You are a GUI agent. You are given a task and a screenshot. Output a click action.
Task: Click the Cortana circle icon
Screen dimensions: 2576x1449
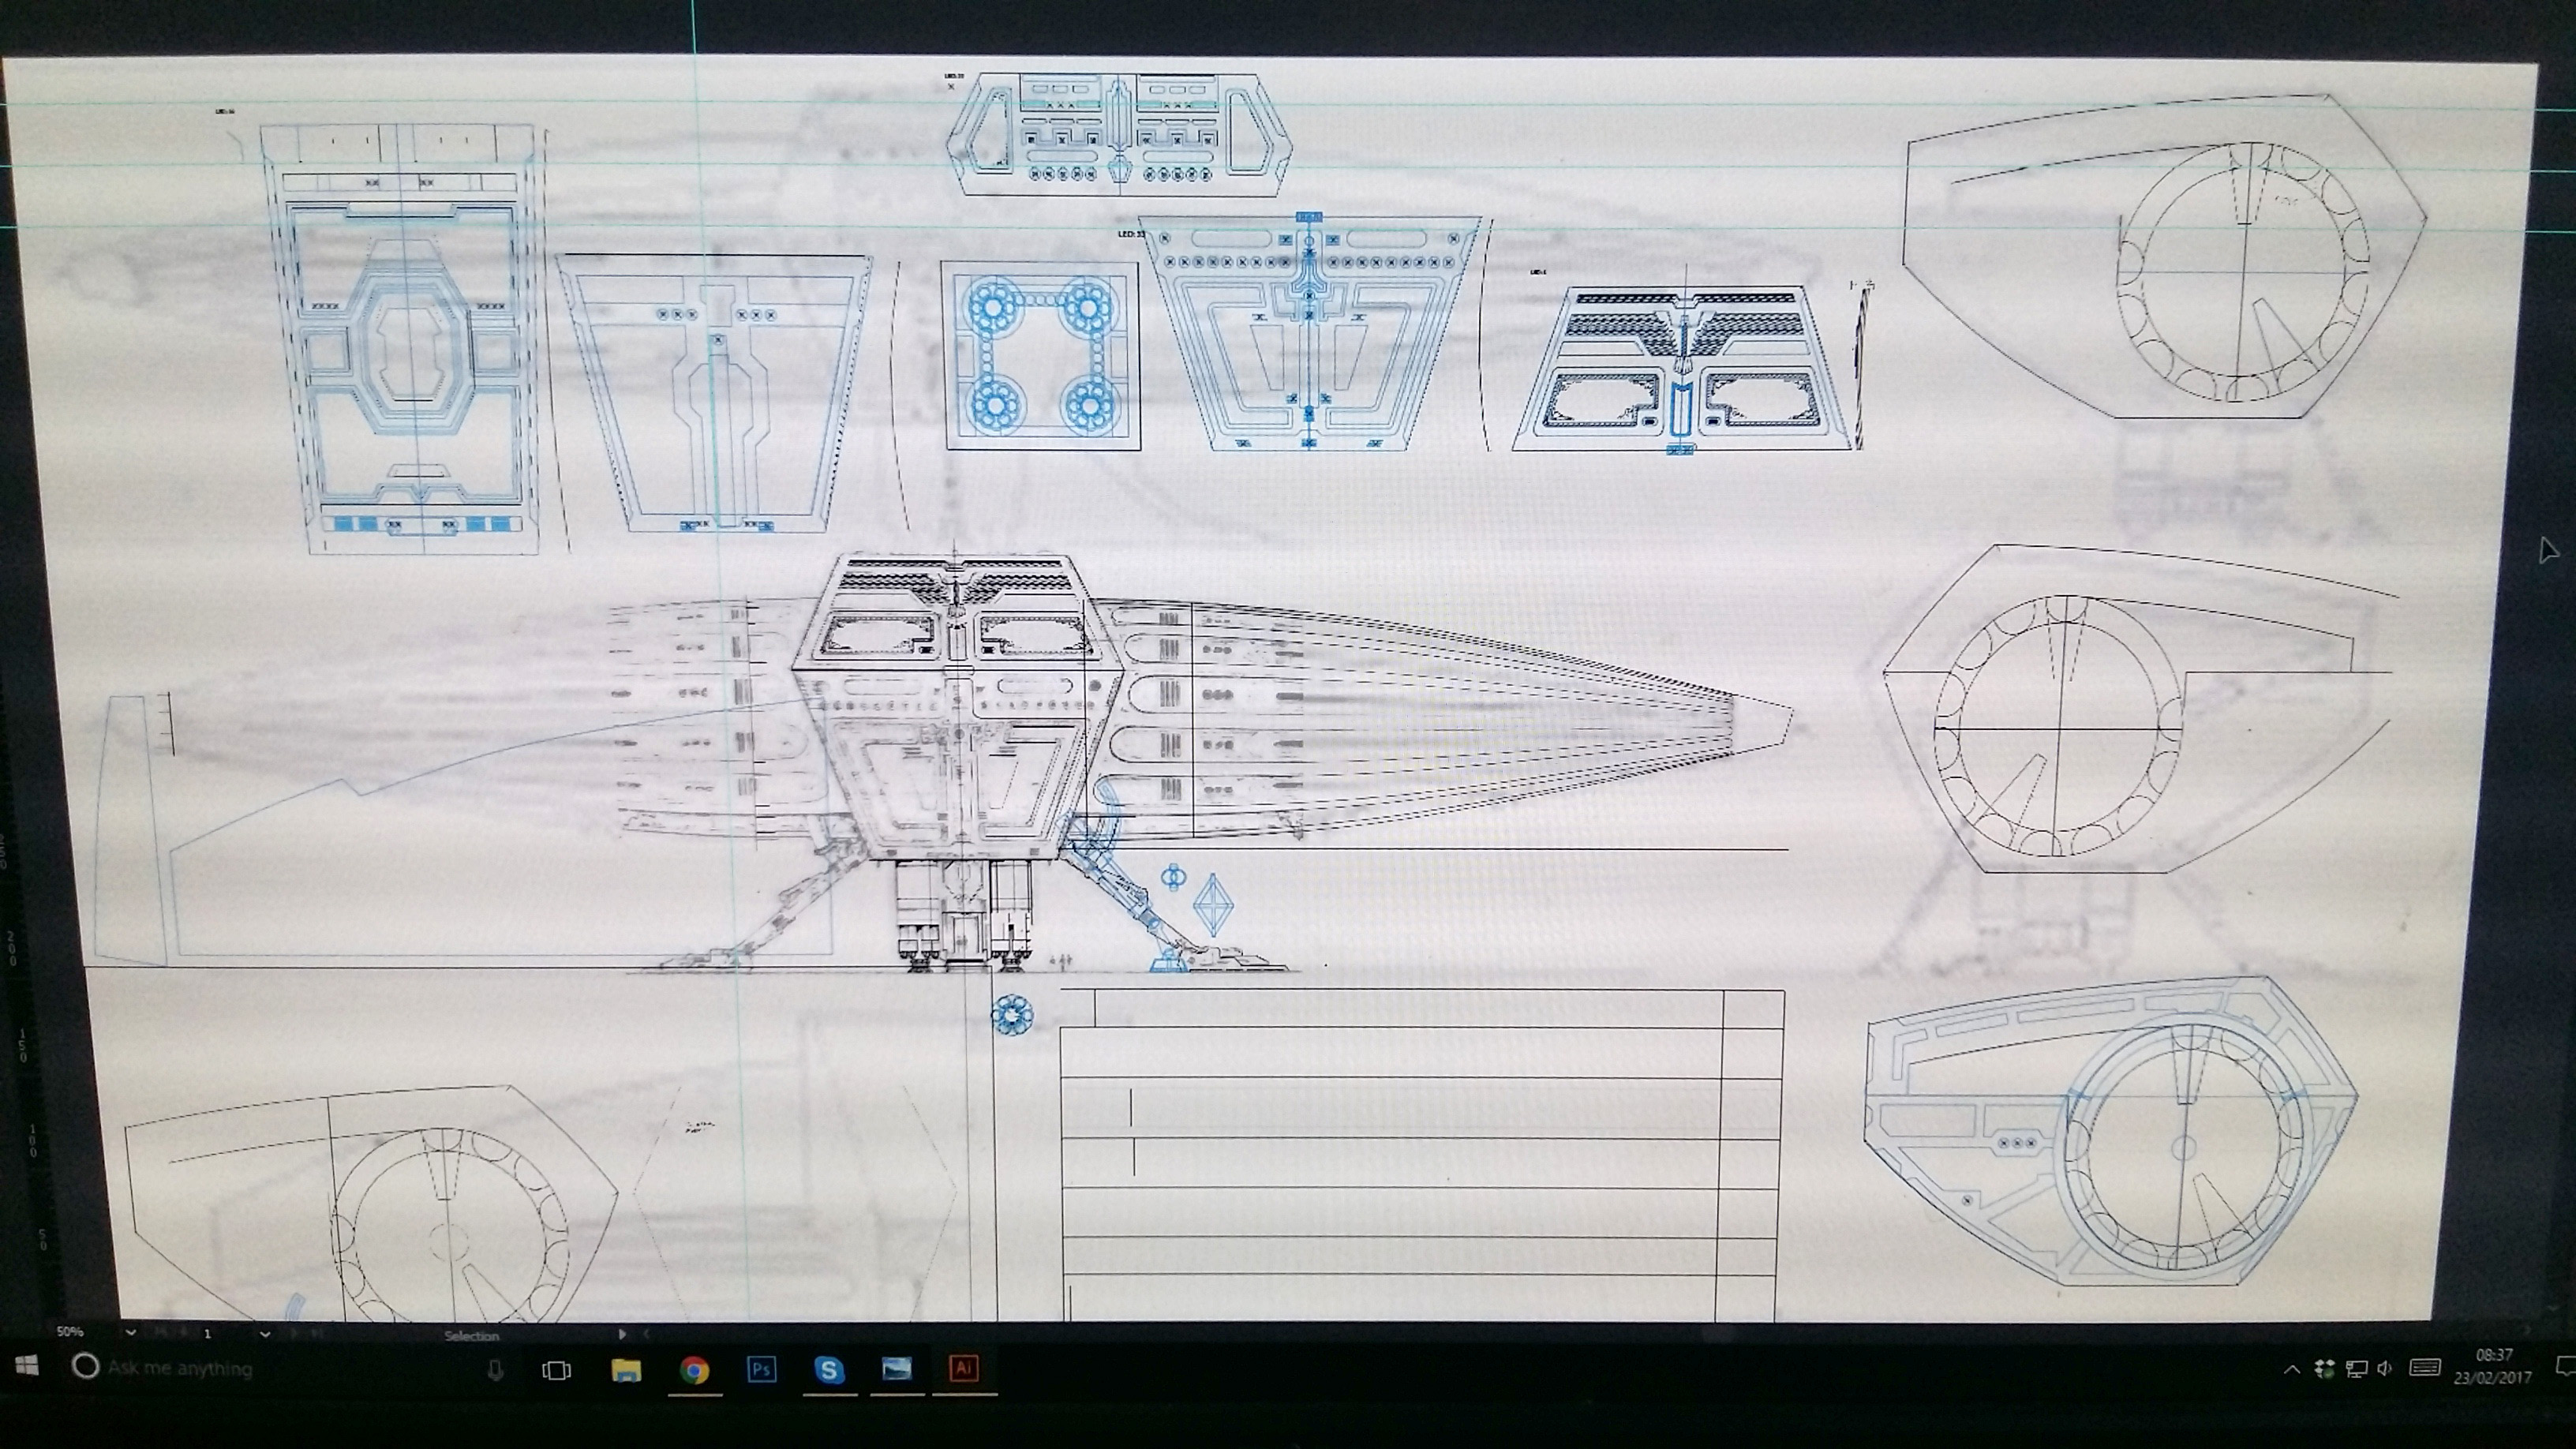(x=86, y=1366)
